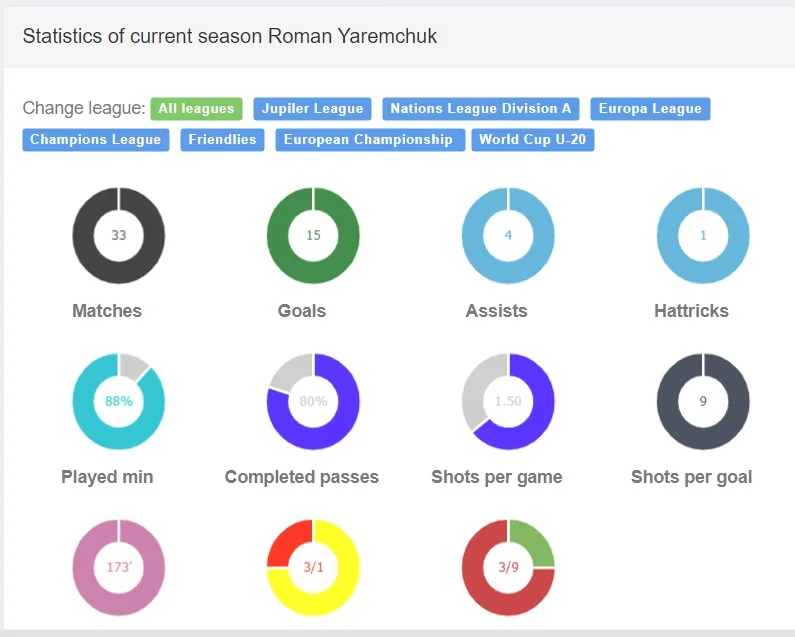Select the All leagues filter
795x637 pixels.
click(x=196, y=109)
